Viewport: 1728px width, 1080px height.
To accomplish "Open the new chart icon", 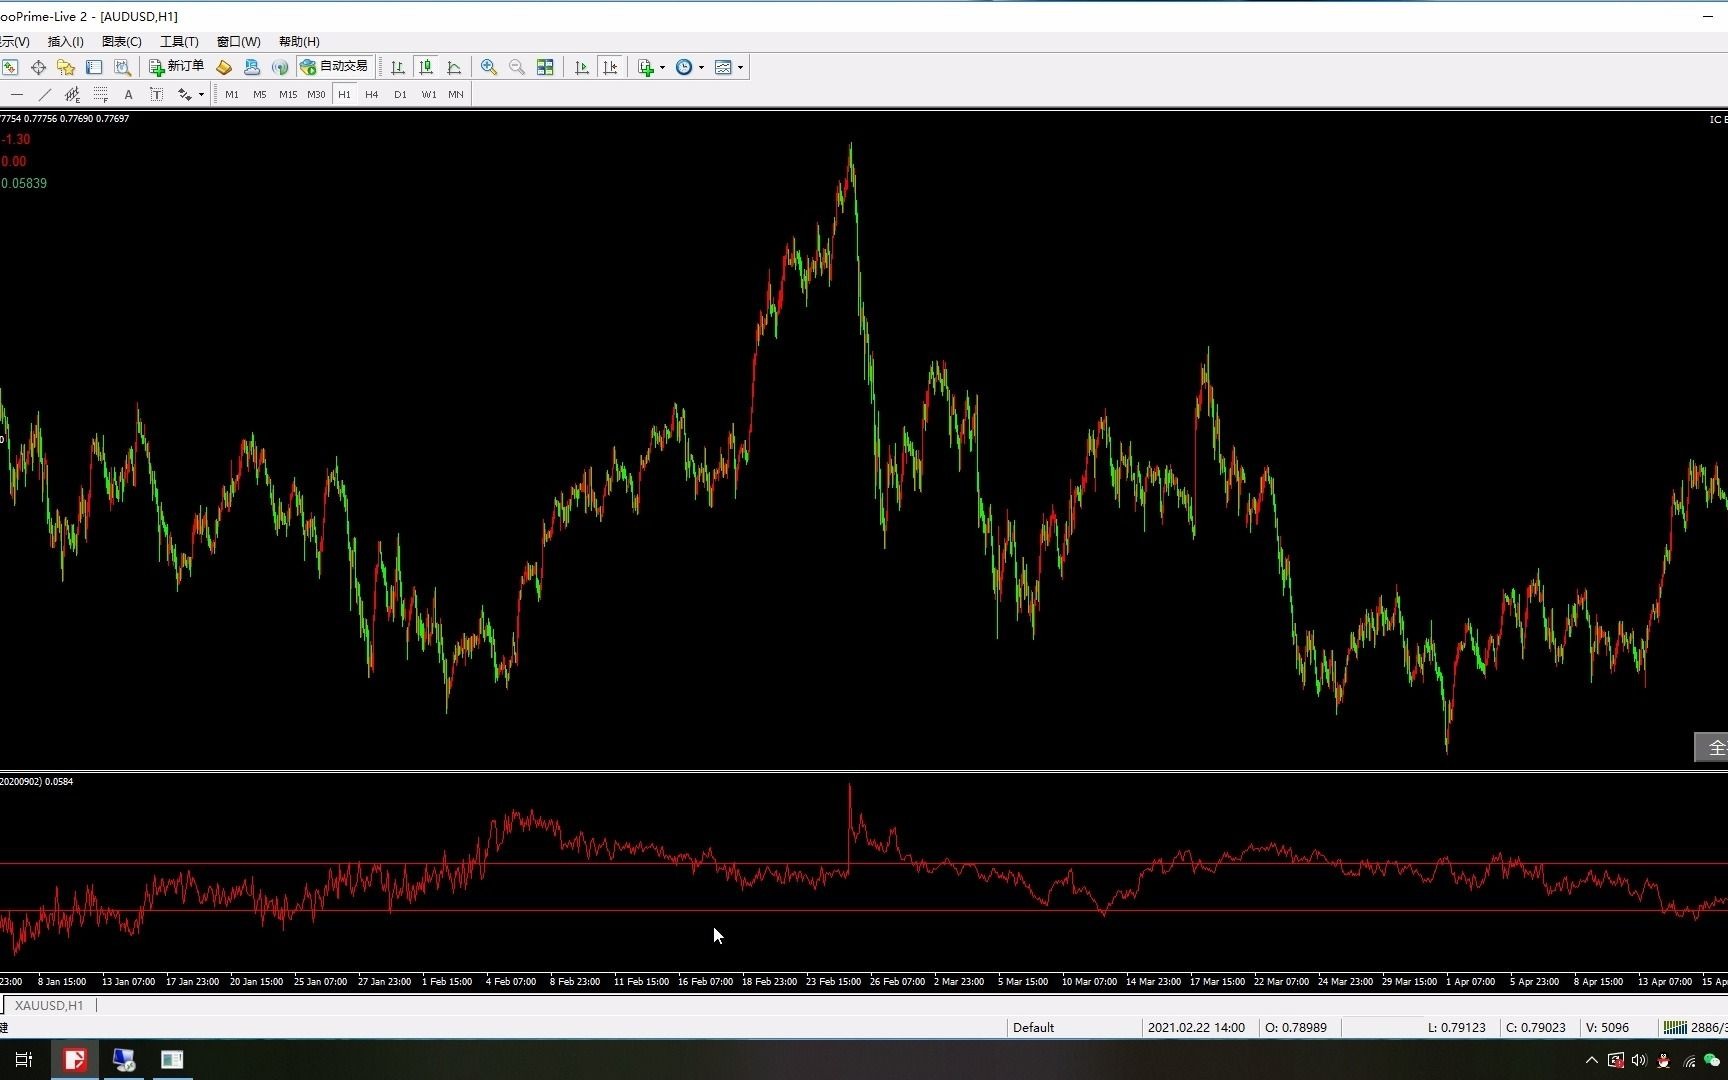I will click(10, 67).
